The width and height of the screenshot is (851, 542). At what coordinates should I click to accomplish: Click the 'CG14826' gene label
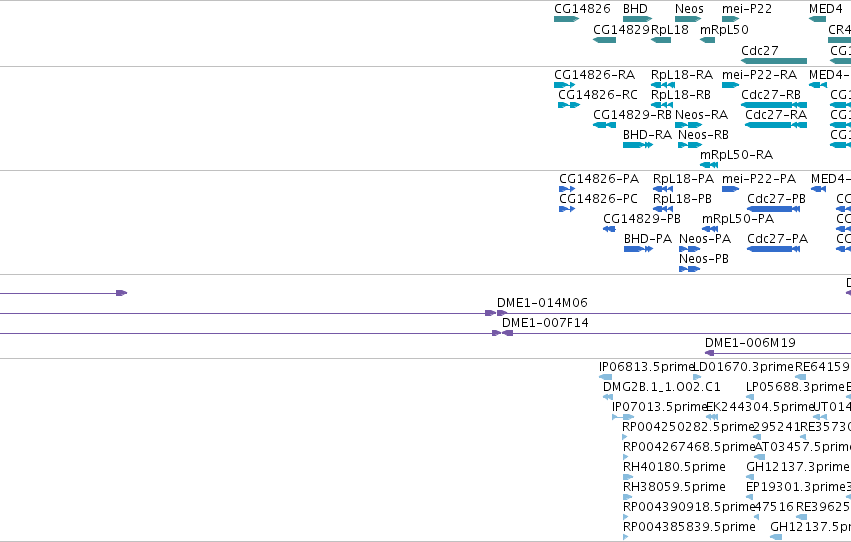pos(582,9)
